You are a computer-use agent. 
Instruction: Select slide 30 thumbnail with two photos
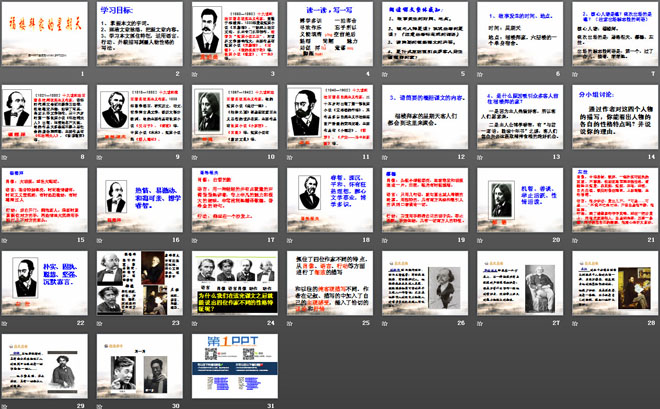[140, 367]
